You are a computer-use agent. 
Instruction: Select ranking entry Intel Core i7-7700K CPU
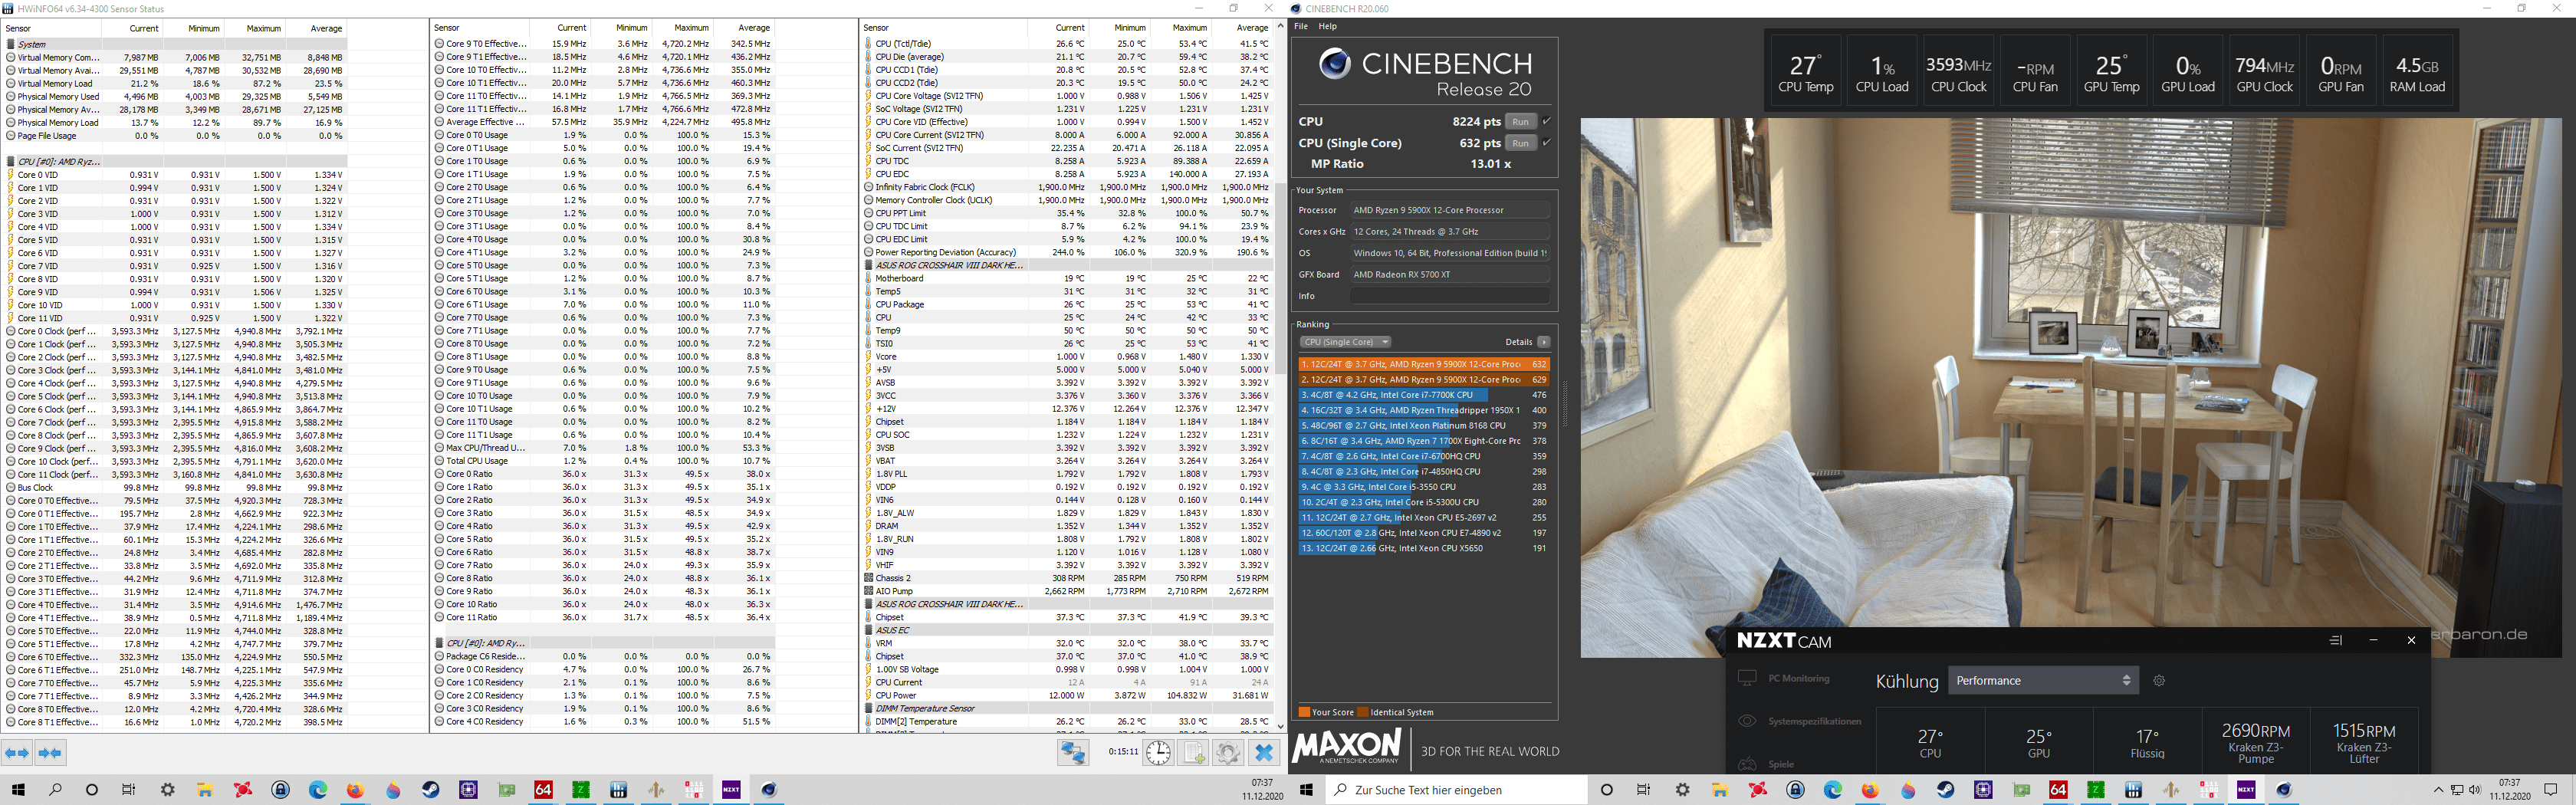[1423, 395]
